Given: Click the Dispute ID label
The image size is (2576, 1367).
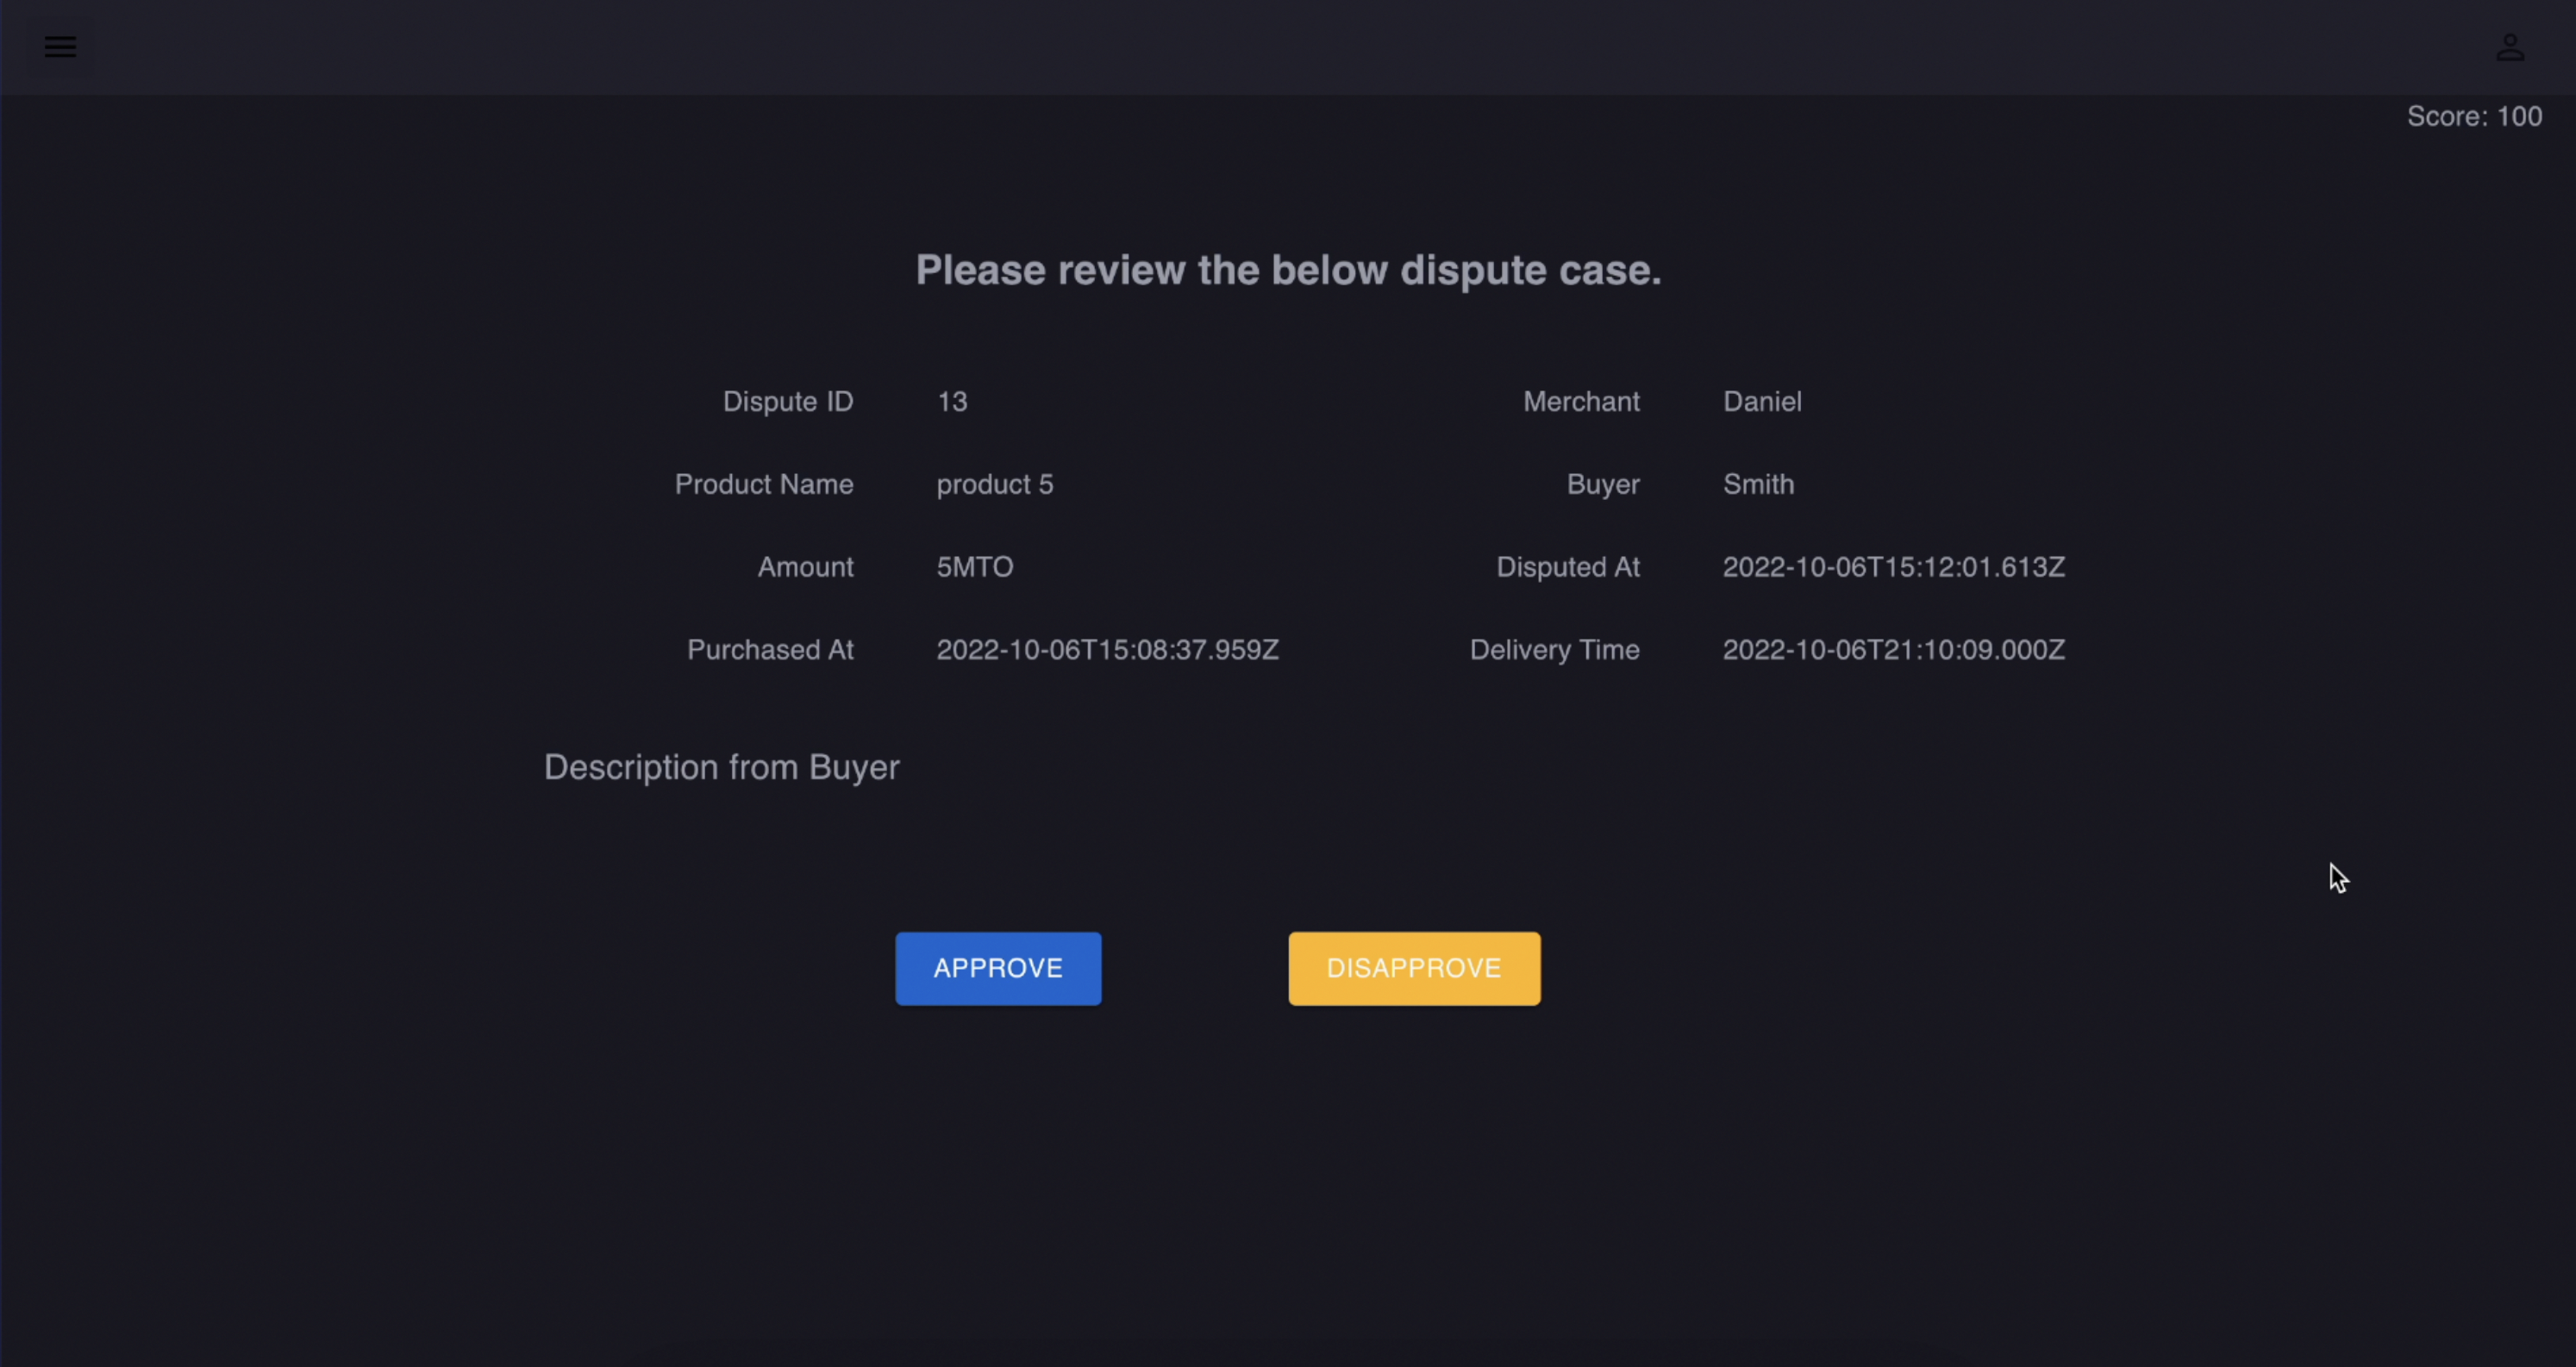Looking at the screenshot, I should (787, 401).
